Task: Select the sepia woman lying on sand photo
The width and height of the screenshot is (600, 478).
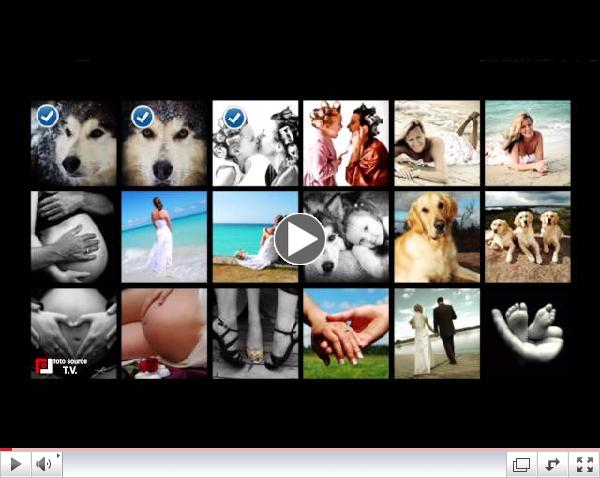Action: click(x=437, y=143)
